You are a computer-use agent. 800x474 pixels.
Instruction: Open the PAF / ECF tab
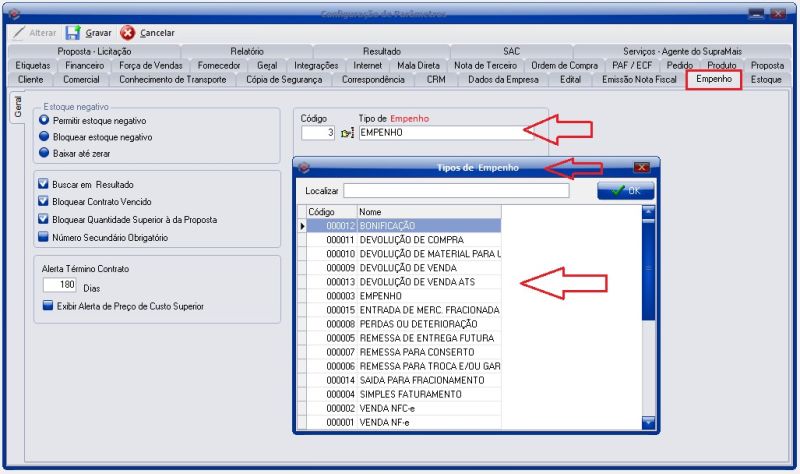pyautogui.click(x=632, y=66)
